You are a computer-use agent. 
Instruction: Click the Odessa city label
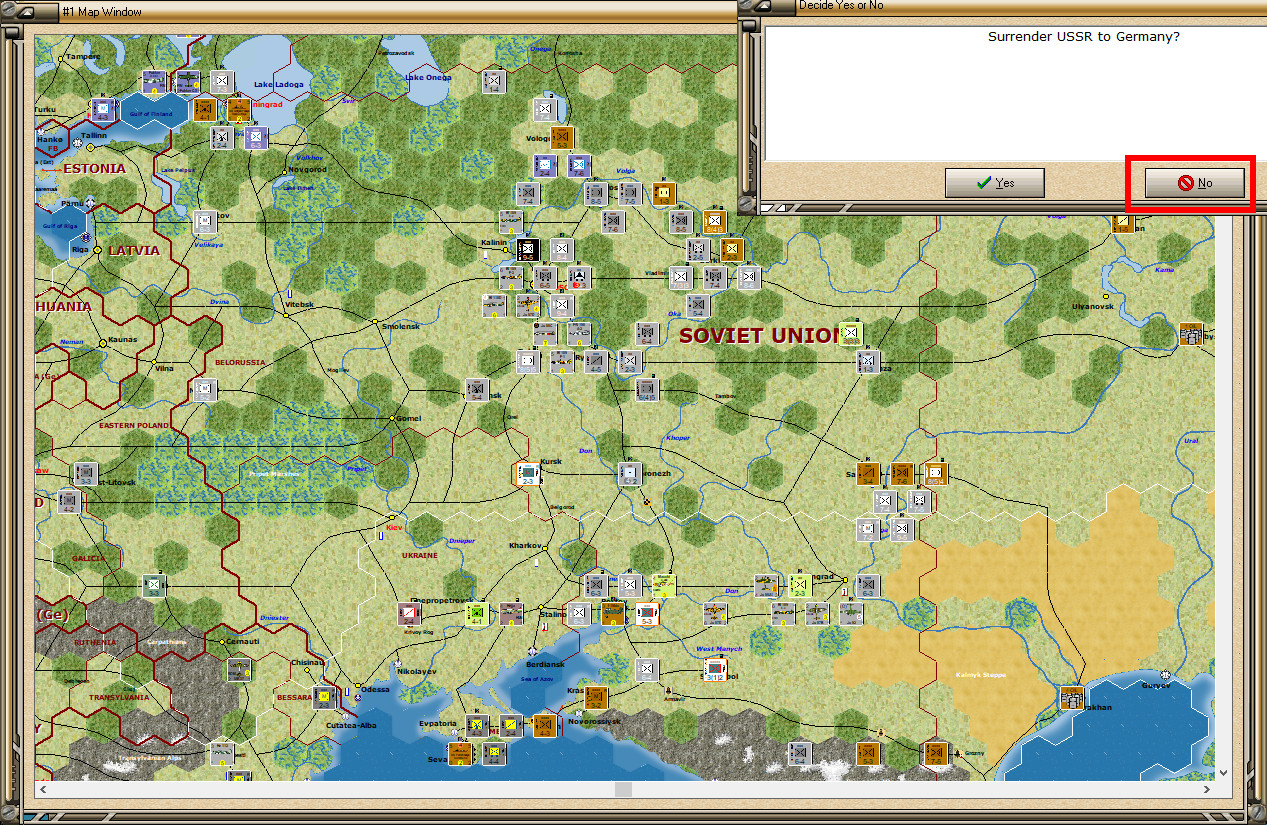point(375,689)
